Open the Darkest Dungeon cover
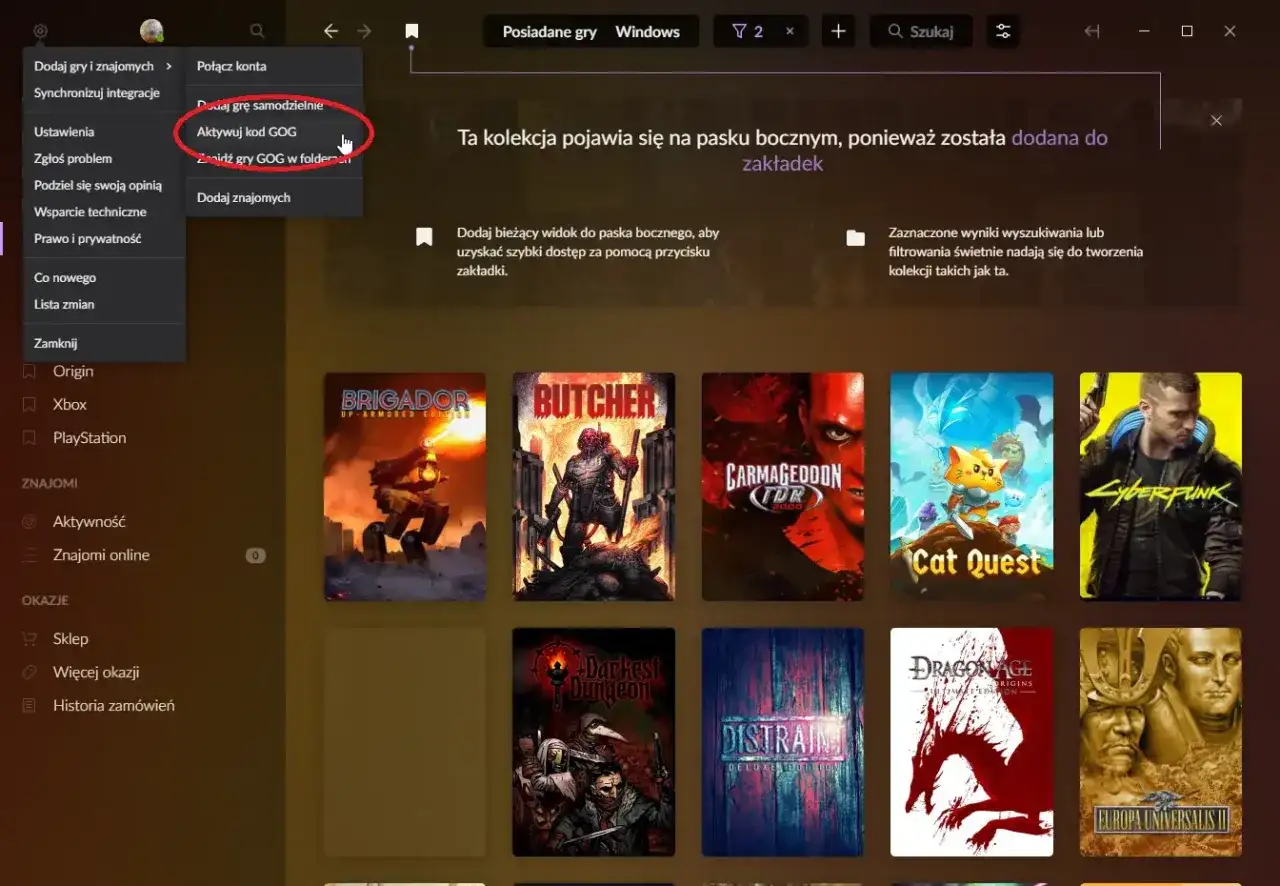1280x886 pixels. pyautogui.click(x=594, y=742)
